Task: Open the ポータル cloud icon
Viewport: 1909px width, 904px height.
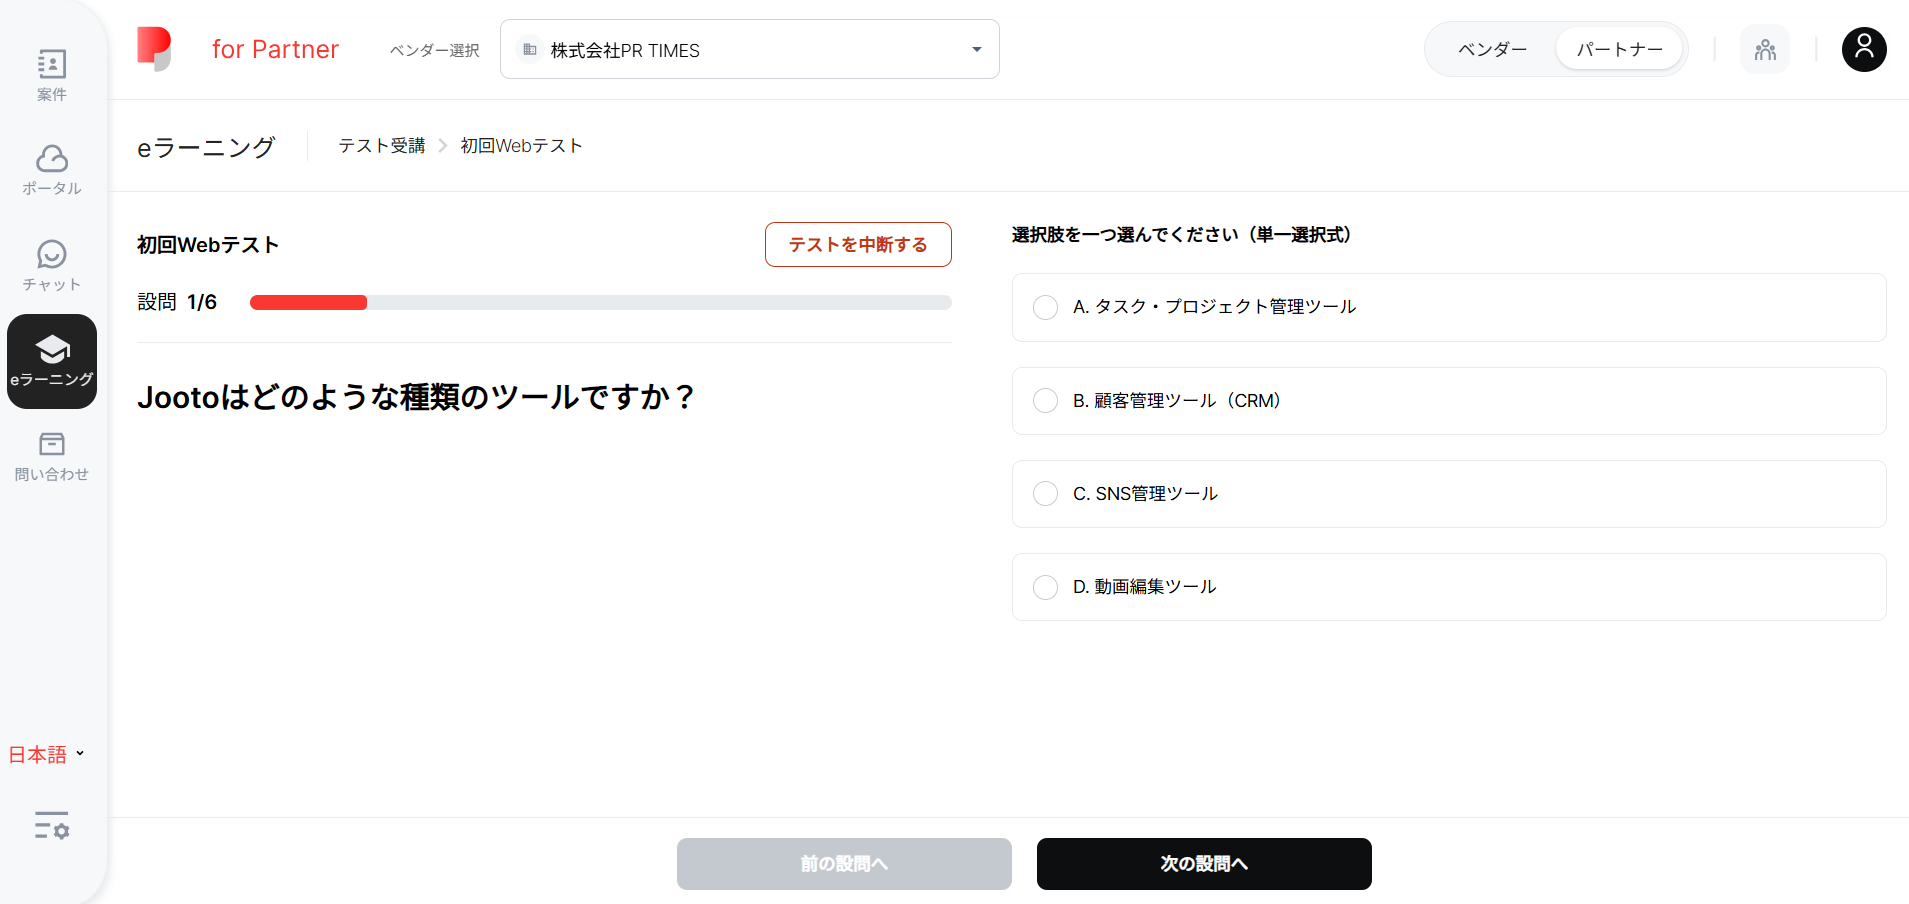Action: pyautogui.click(x=52, y=159)
